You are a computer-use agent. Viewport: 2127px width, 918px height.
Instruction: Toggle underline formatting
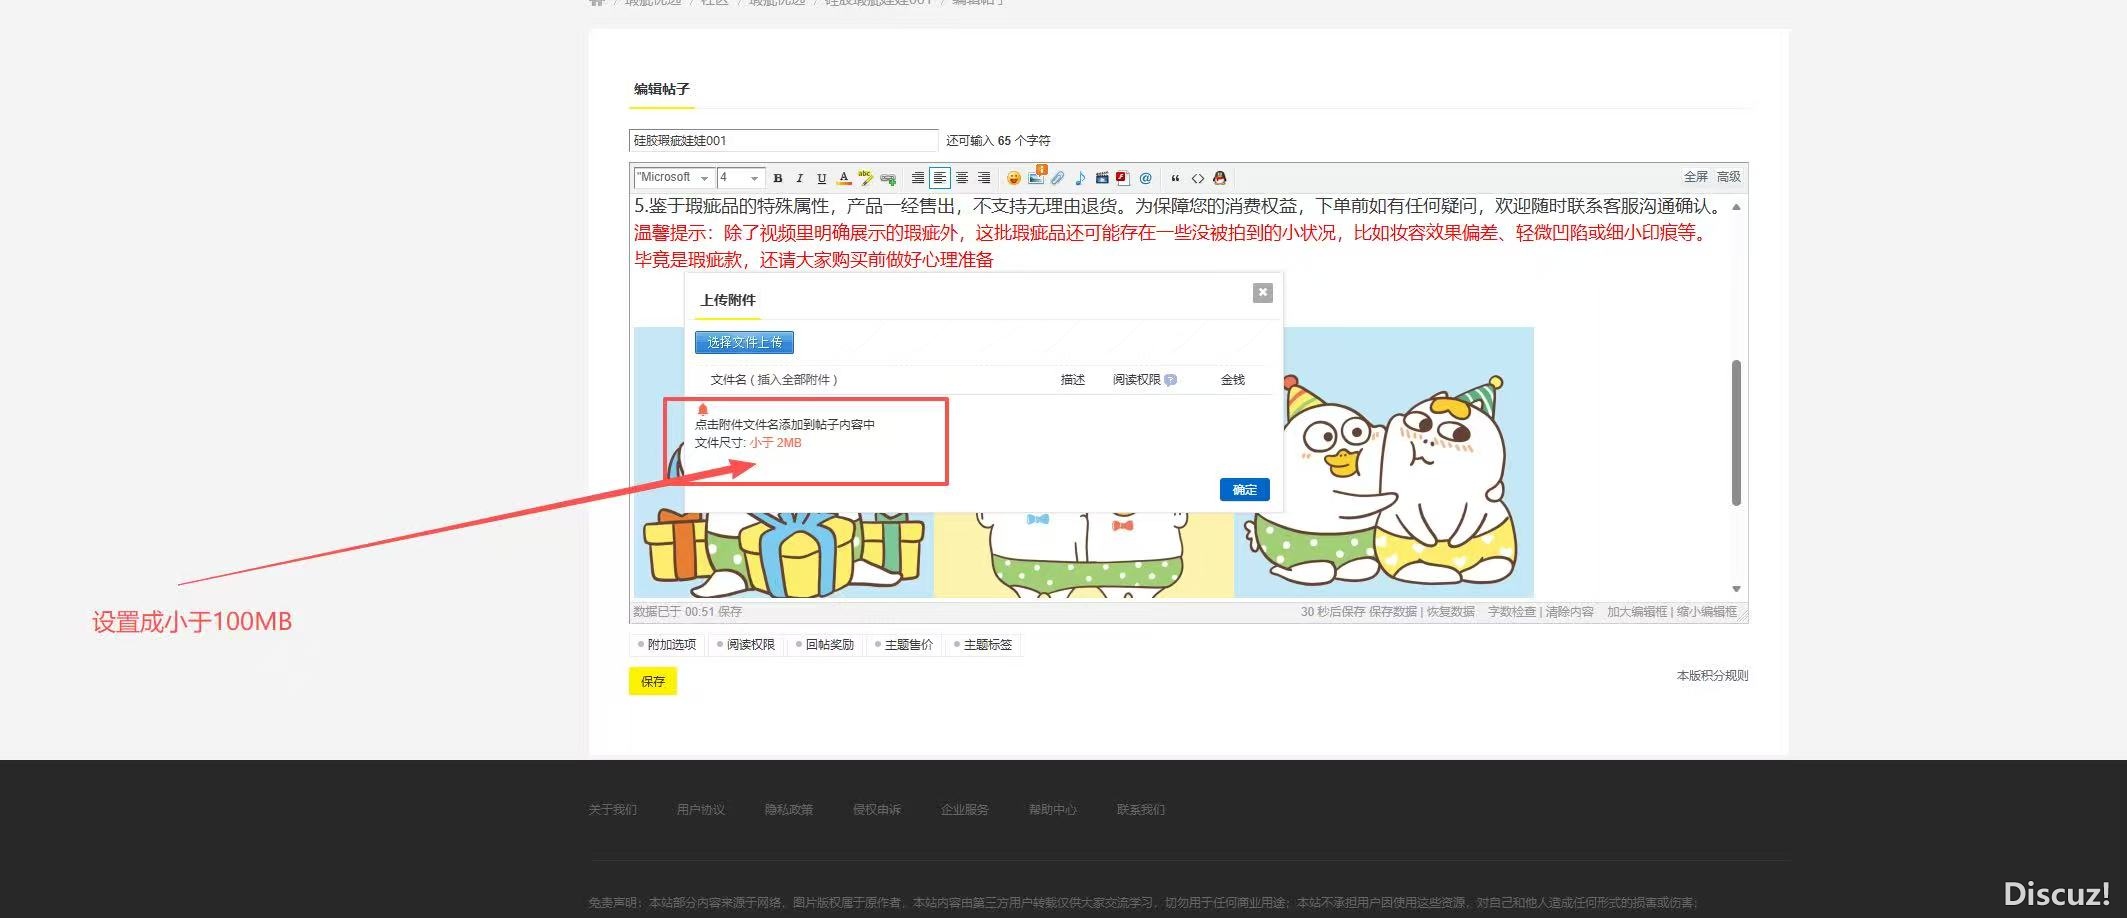coord(821,178)
